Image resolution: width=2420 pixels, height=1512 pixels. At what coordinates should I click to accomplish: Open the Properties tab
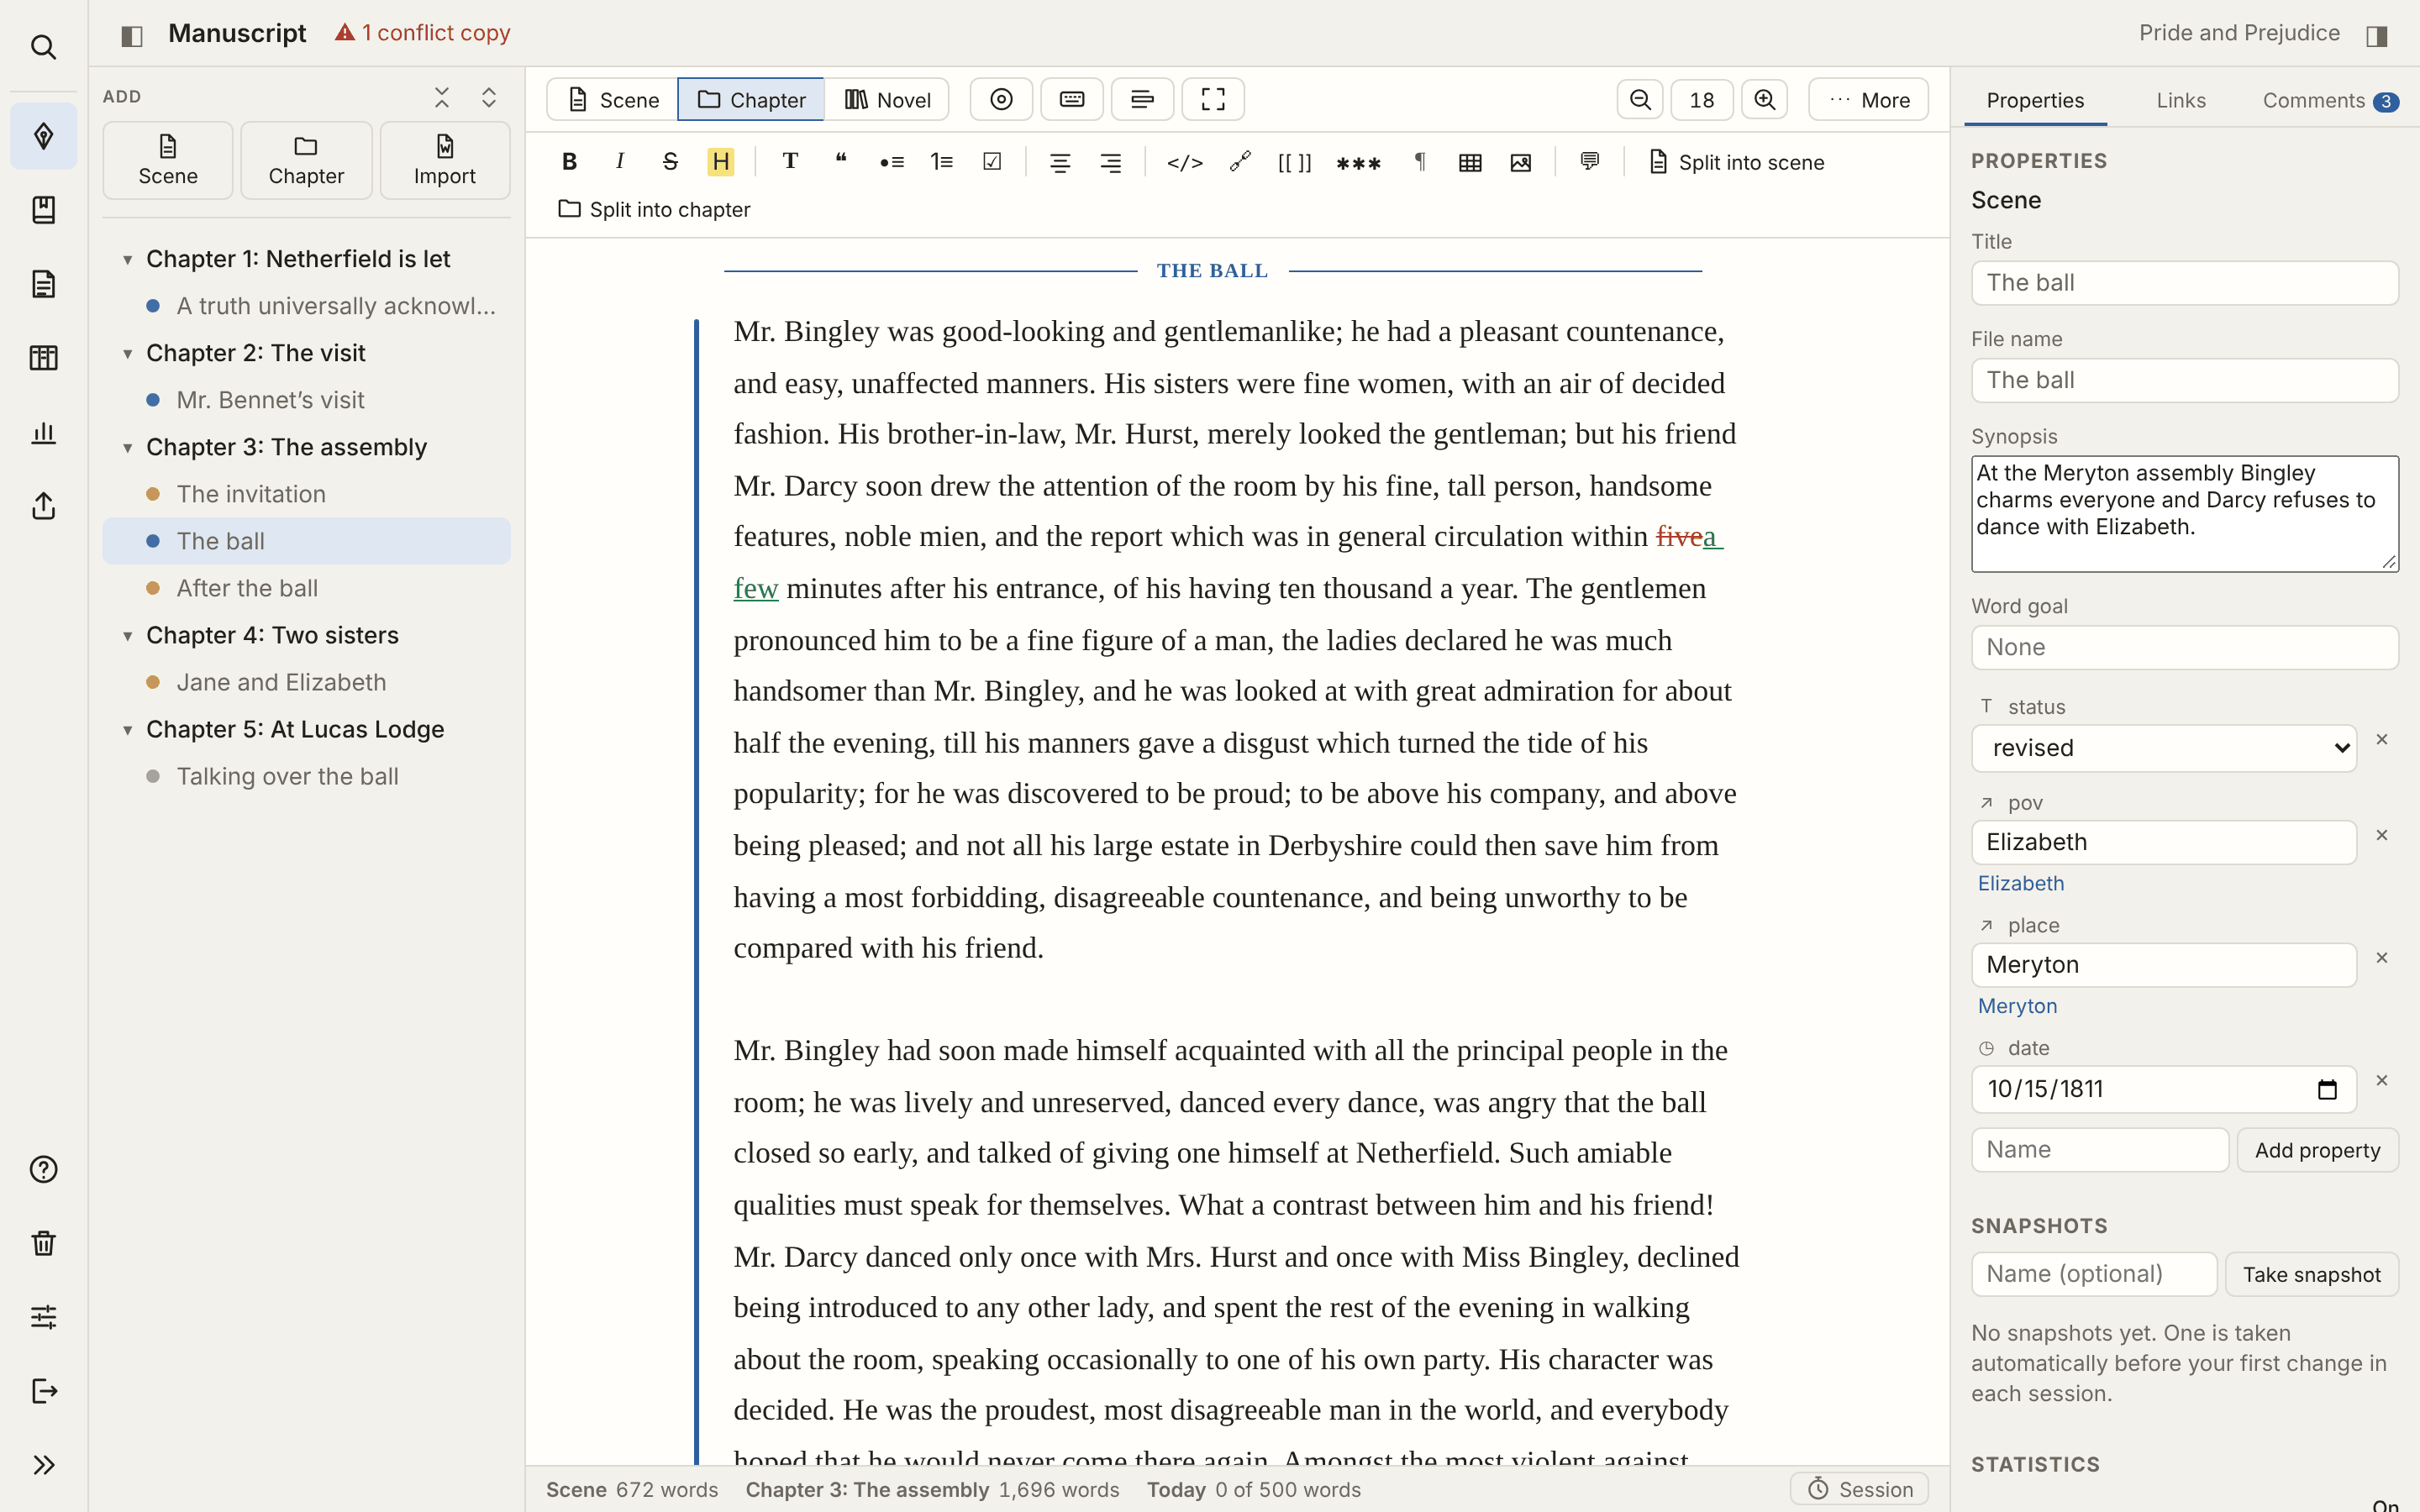pyautogui.click(x=2035, y=101)
